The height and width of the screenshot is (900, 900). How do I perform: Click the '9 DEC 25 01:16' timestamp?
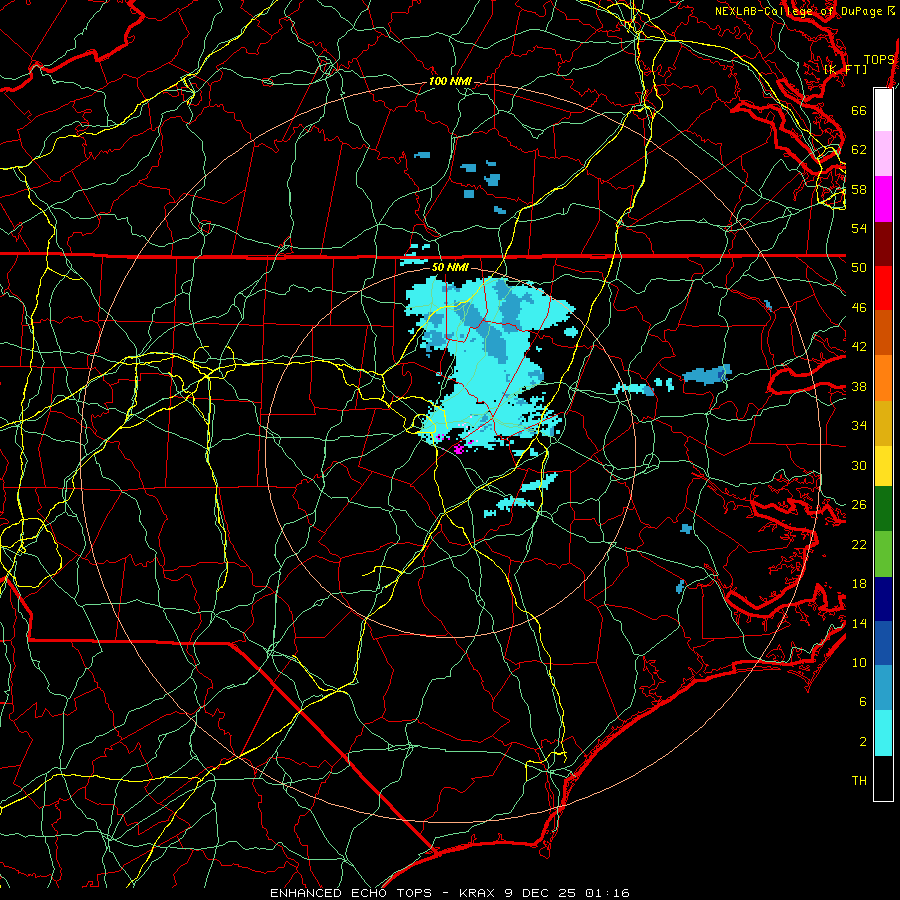coord(567,893)
